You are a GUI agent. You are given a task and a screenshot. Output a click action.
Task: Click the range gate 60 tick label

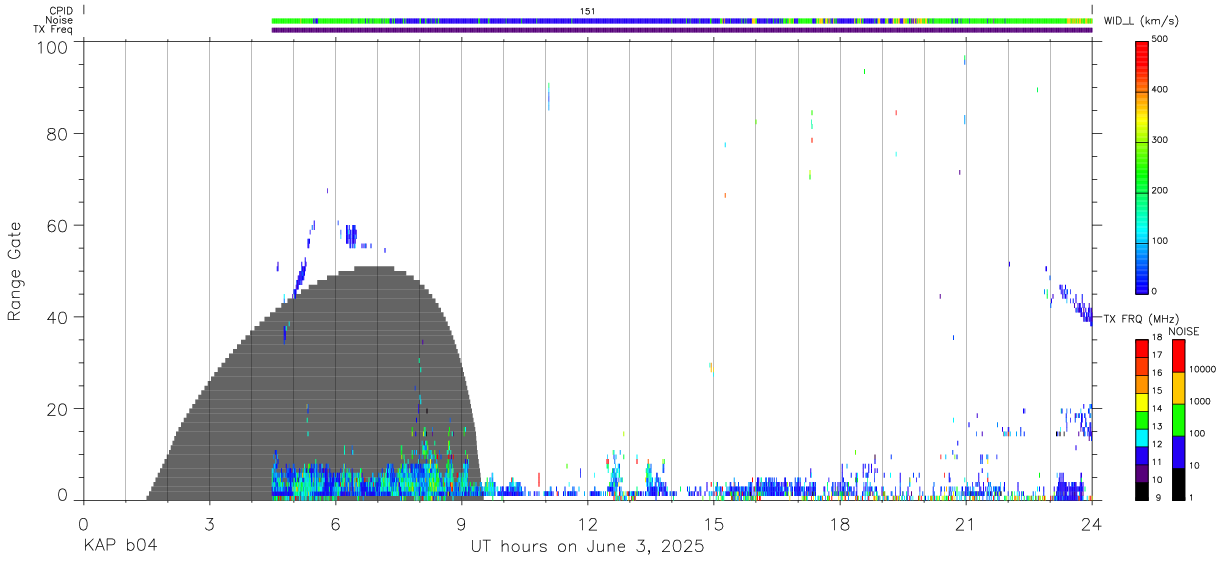(x=57, y=225)
